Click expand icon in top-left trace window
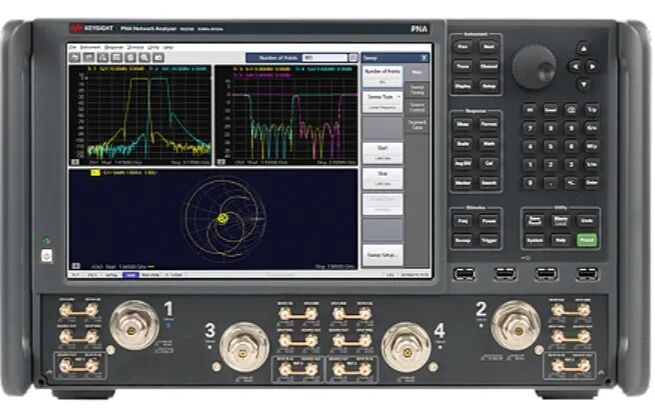Viewport: 655px width, 415px height. click(x=75, y=162)
